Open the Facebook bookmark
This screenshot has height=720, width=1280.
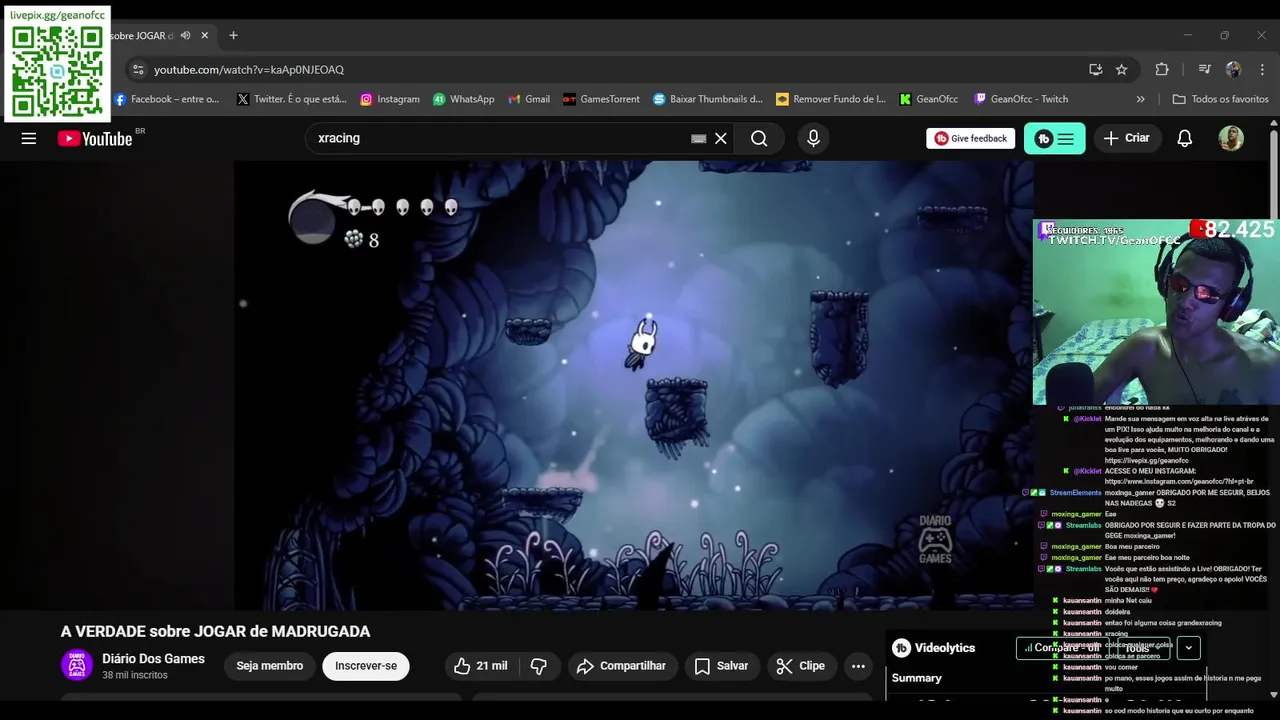coord(167,99)
